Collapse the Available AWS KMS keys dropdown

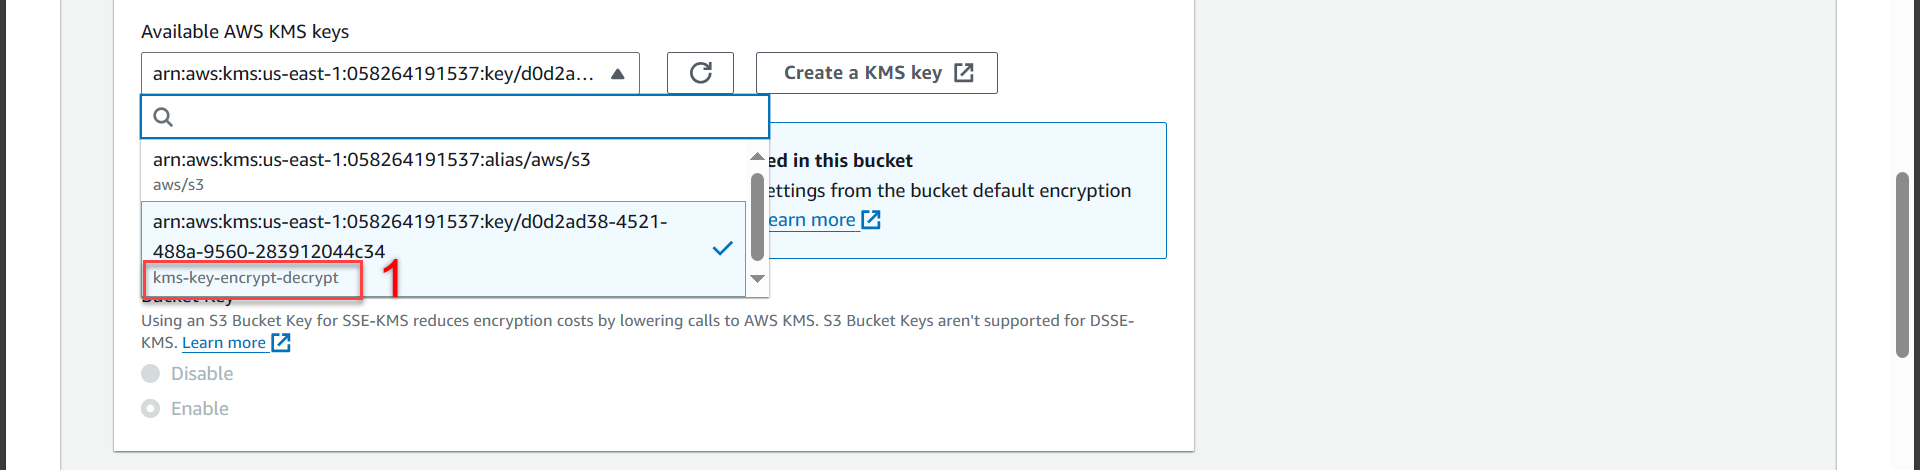click(x=618, y=74)
